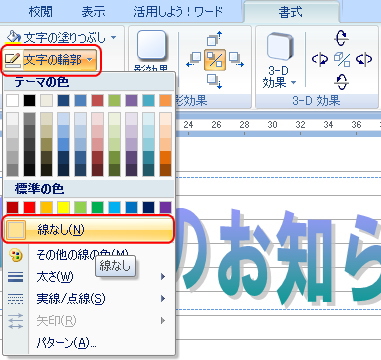Toggle shadow on/off center button
This screenshot has height=360, width=381.
coord(215,60)
